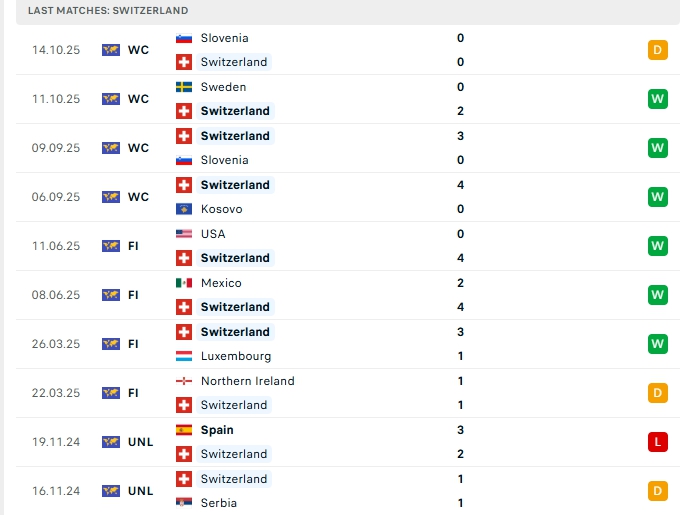Click the Mexico flag icon
The height and width of the screenshot is (515, 691).
(184, 283)
